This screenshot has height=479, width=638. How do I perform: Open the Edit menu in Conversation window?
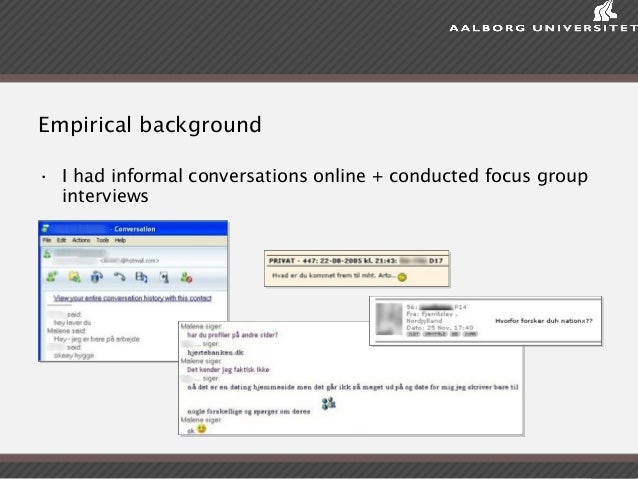(x=61, y=240)
